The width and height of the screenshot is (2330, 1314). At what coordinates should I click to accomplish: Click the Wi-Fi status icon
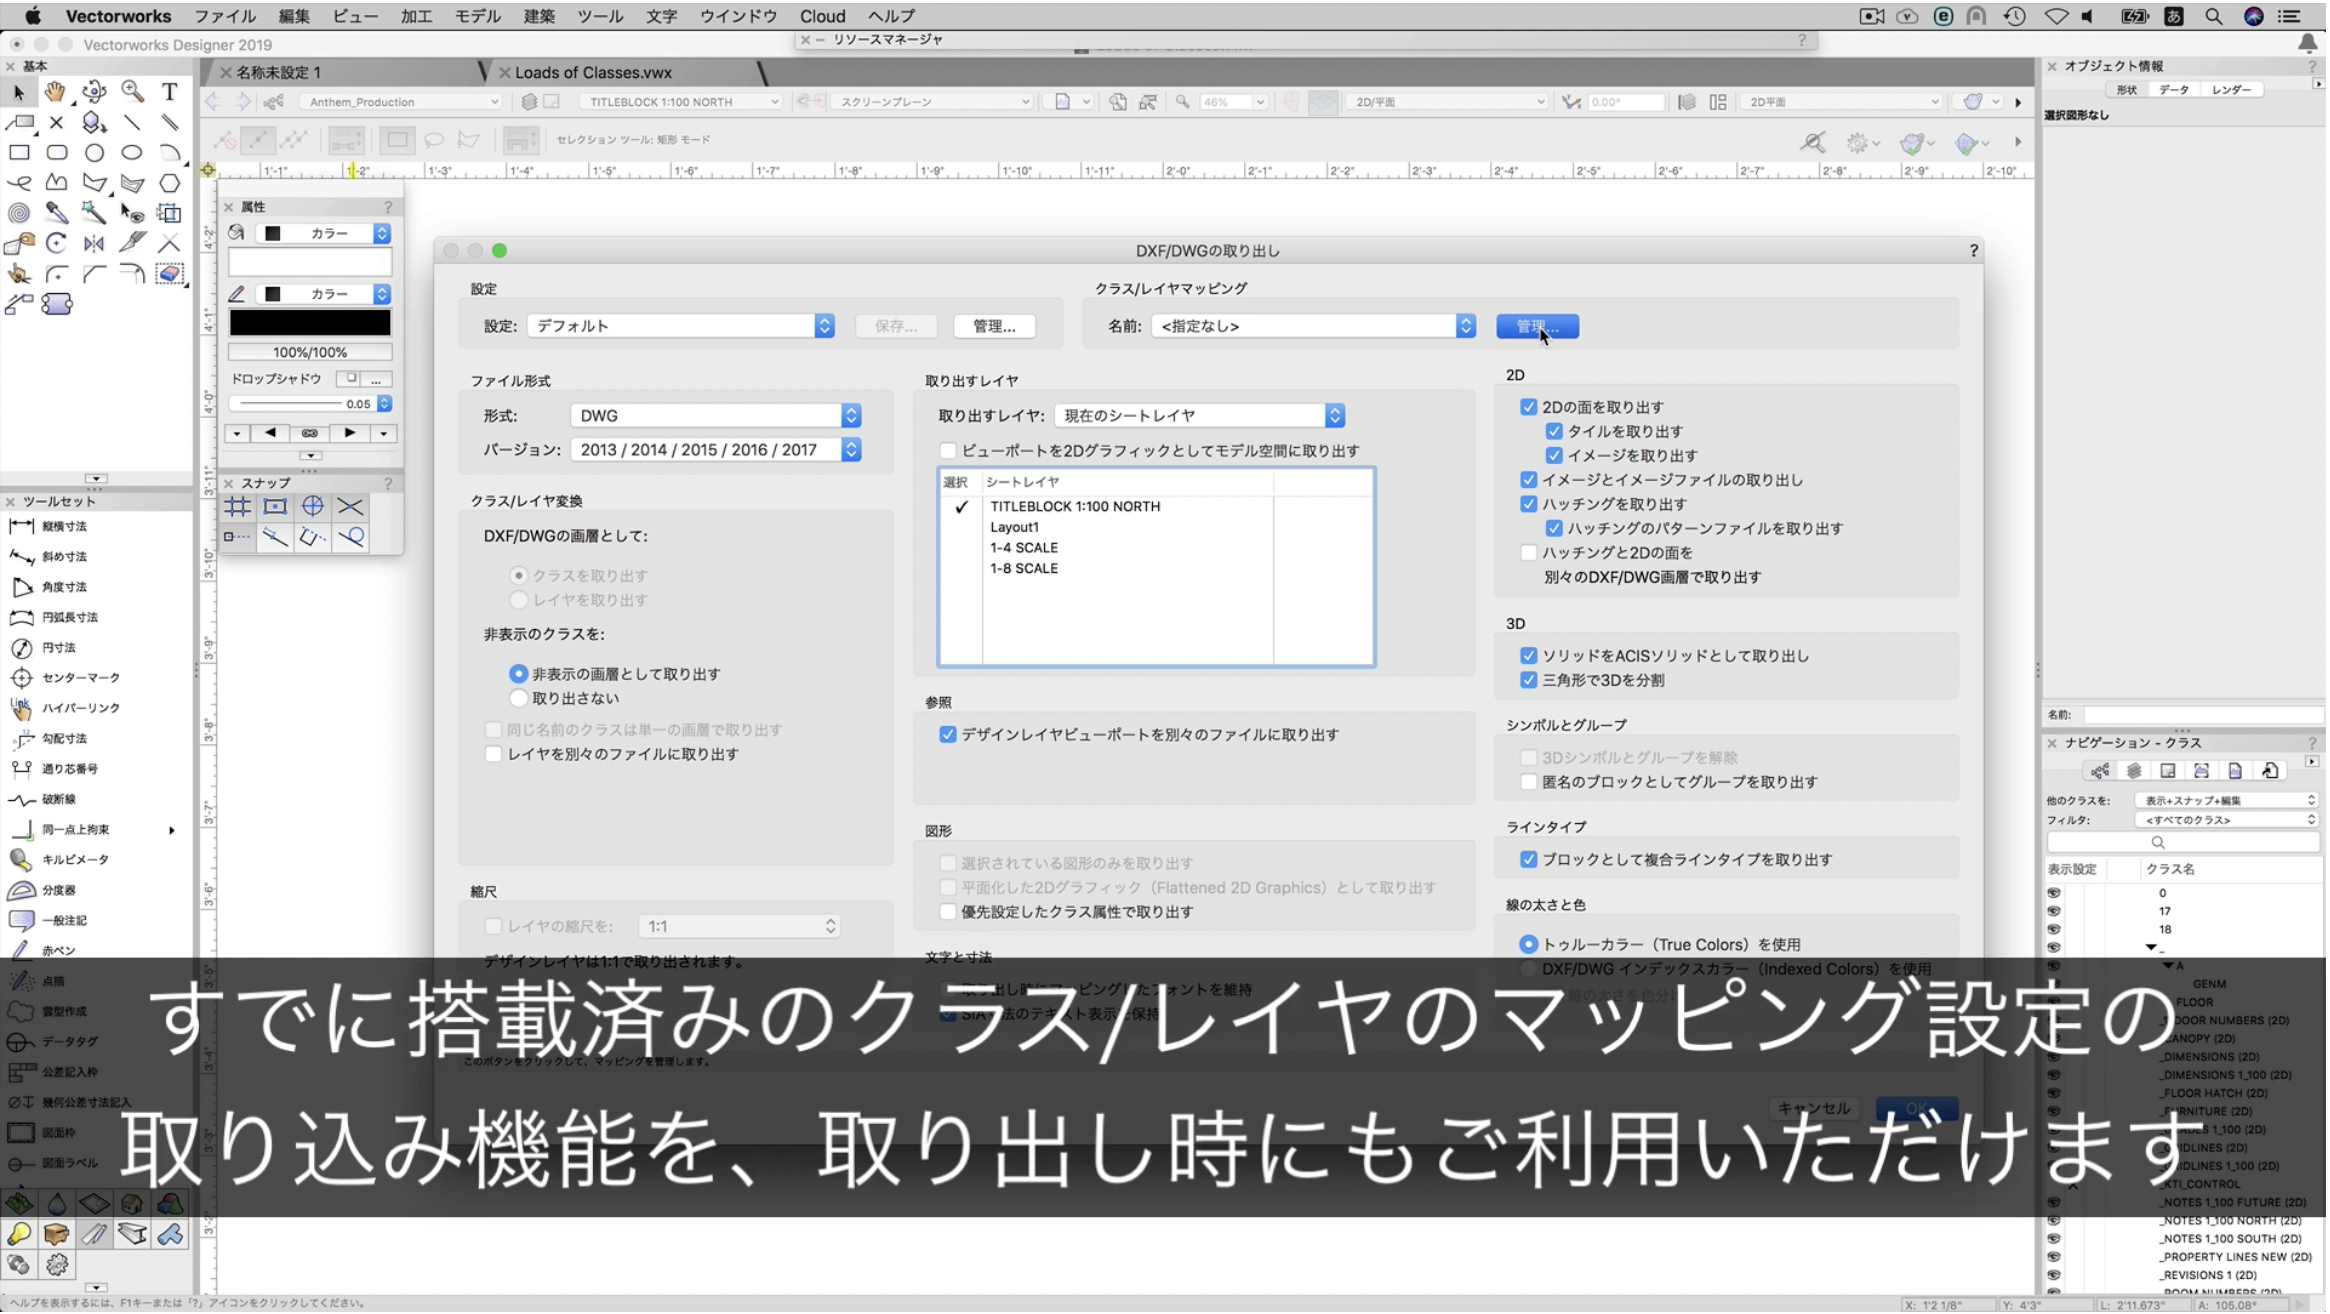[x=2057, y=16]
